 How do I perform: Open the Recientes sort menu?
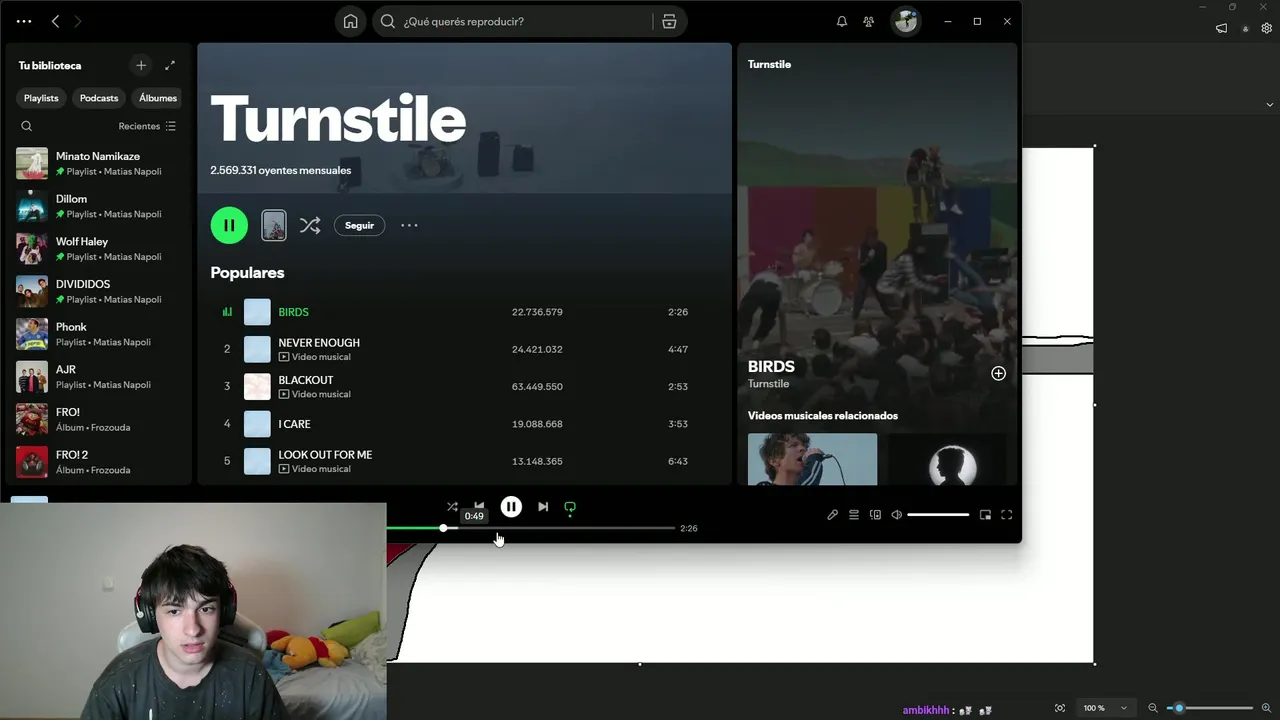tap(147, 126)
